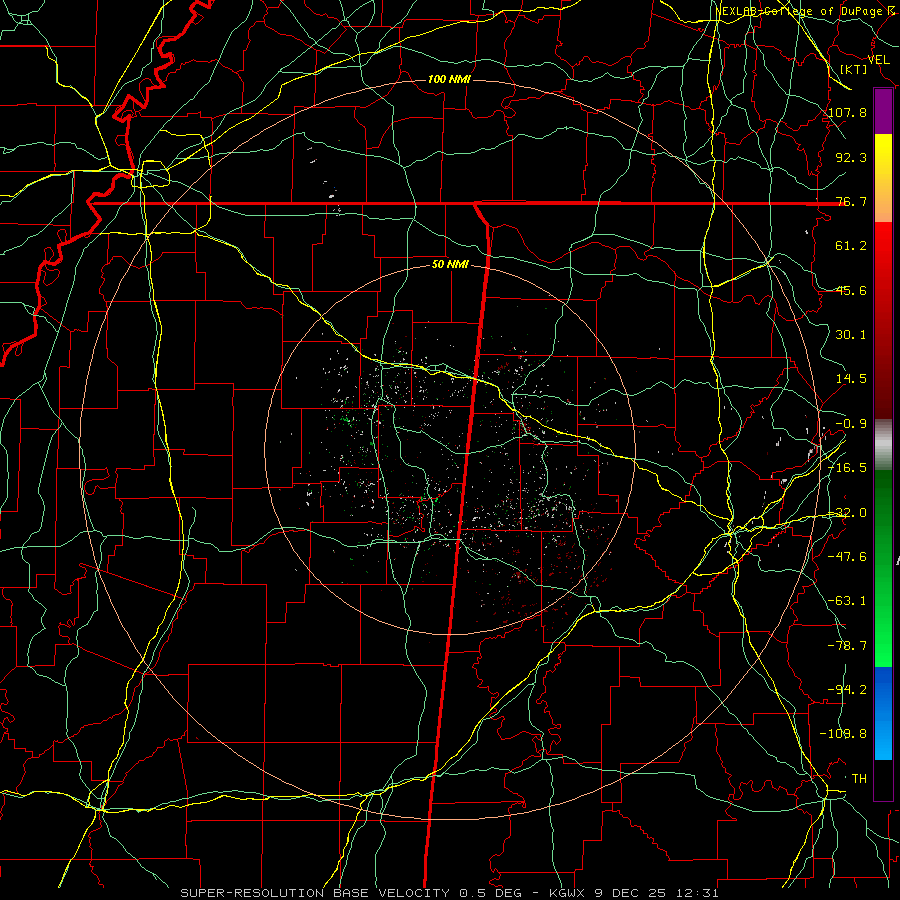The width and height of the screenshot is (900, 900).
Task: Click the -94.2 velocity scale value
Action: [x=848, y=690]
